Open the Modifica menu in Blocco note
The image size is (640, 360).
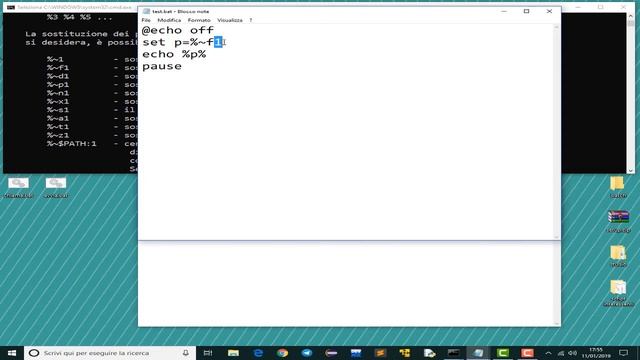pos(169,20)
